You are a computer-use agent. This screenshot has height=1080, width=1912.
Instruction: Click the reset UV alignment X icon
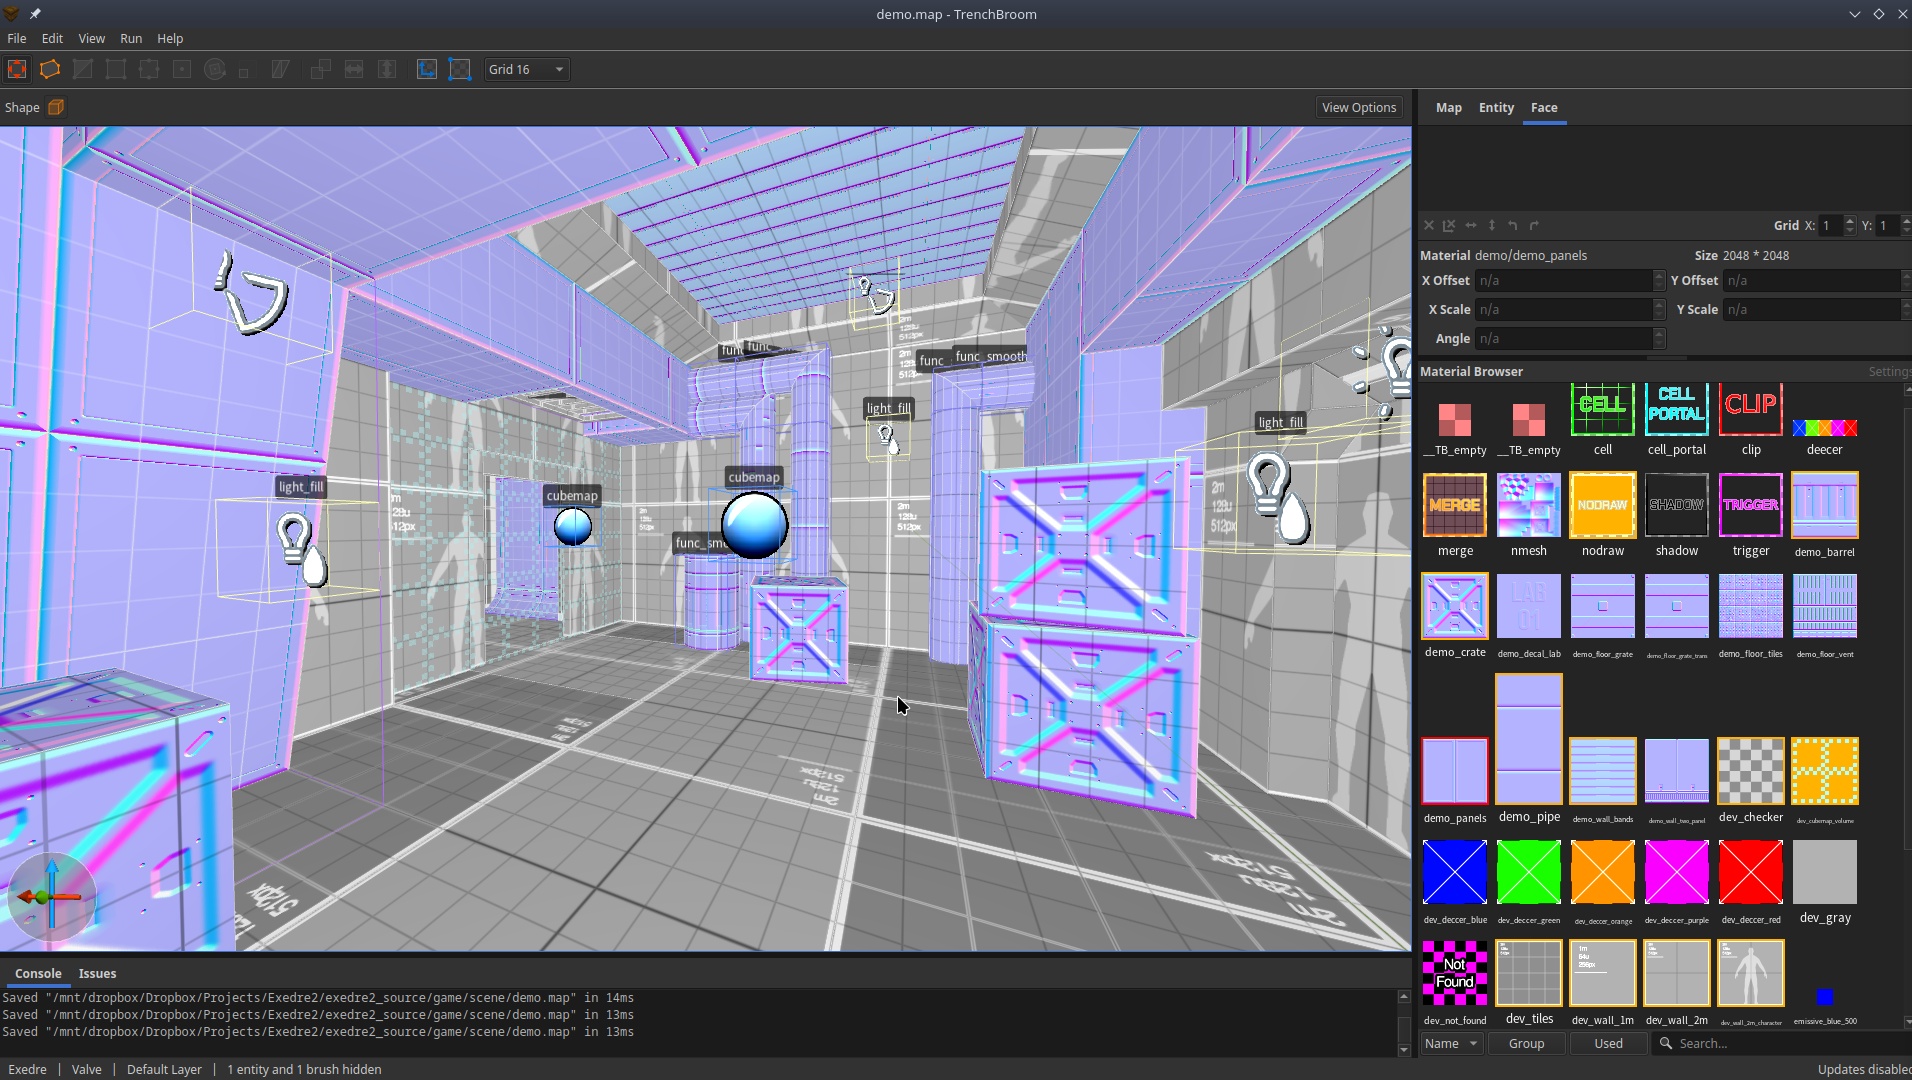pos(1429,226)
